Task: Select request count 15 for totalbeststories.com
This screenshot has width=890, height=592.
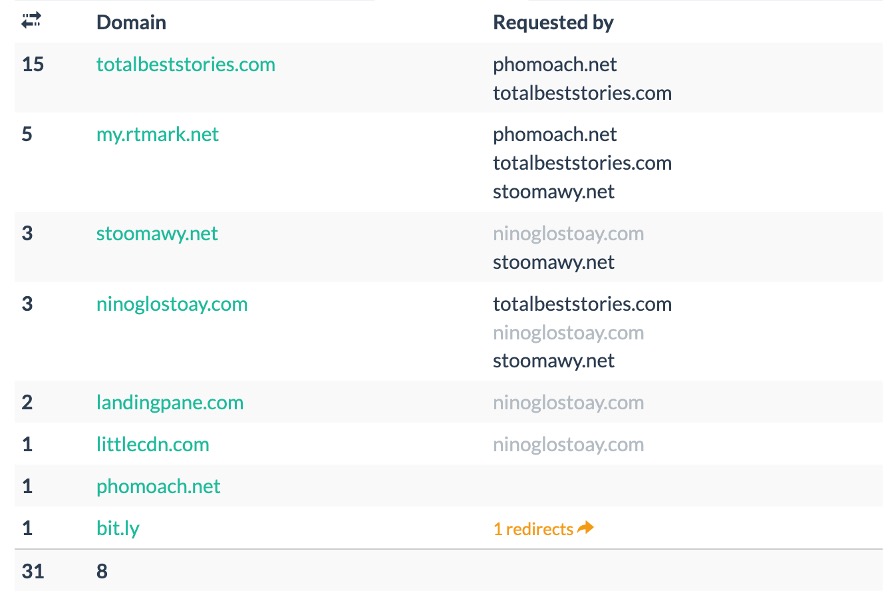Action: (32, 65)
